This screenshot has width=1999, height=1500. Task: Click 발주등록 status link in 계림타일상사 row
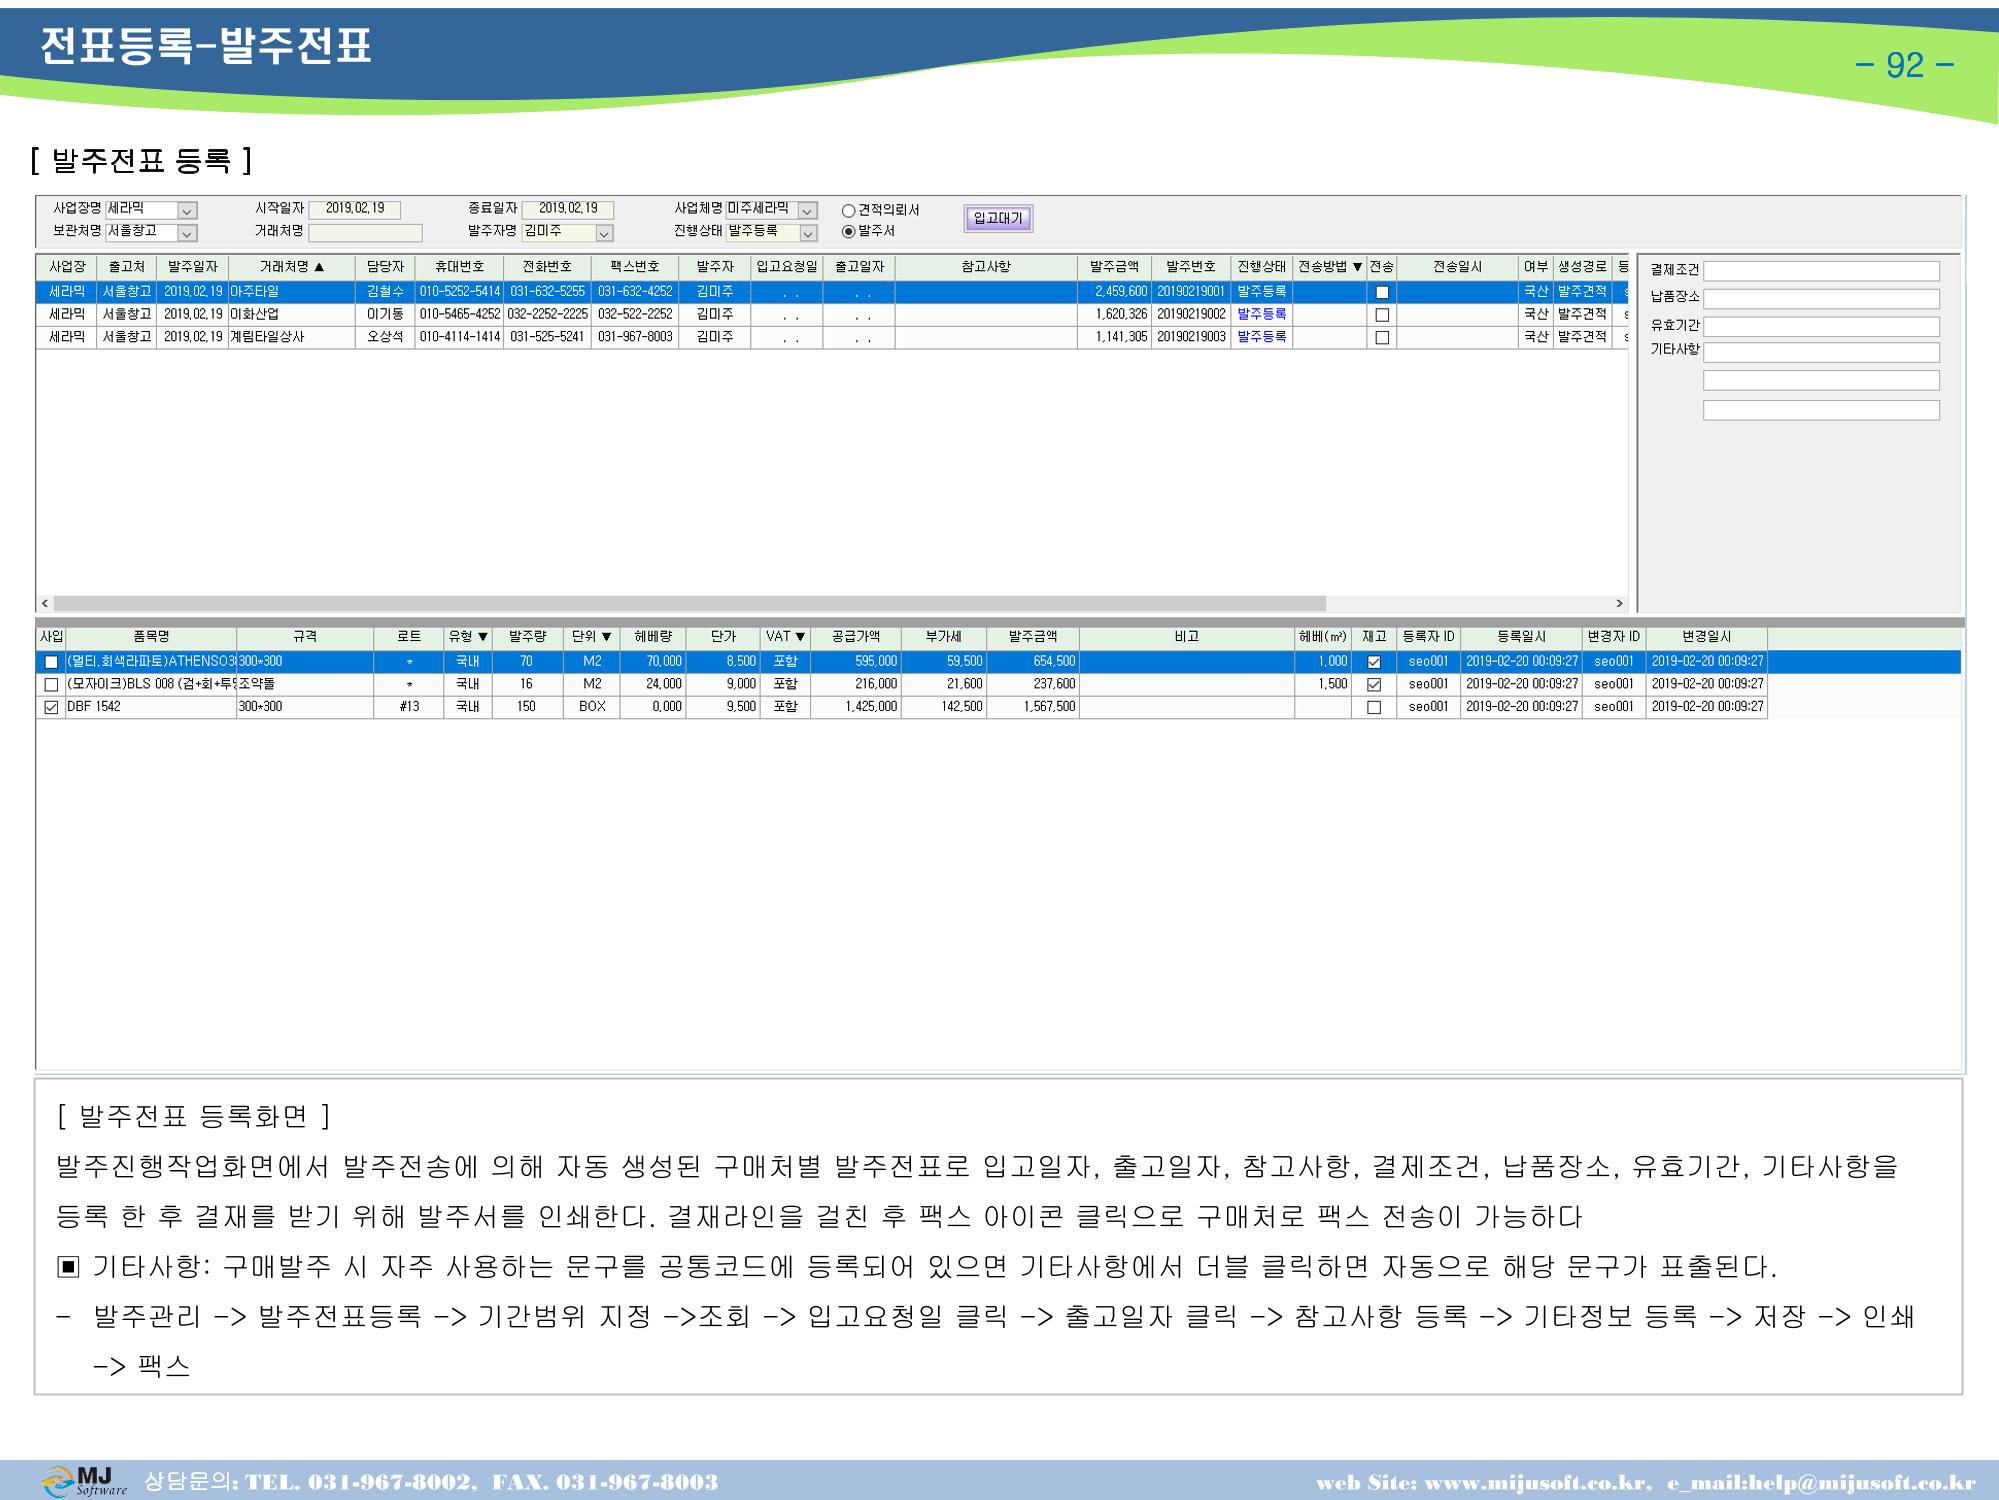coord(1262,337)
